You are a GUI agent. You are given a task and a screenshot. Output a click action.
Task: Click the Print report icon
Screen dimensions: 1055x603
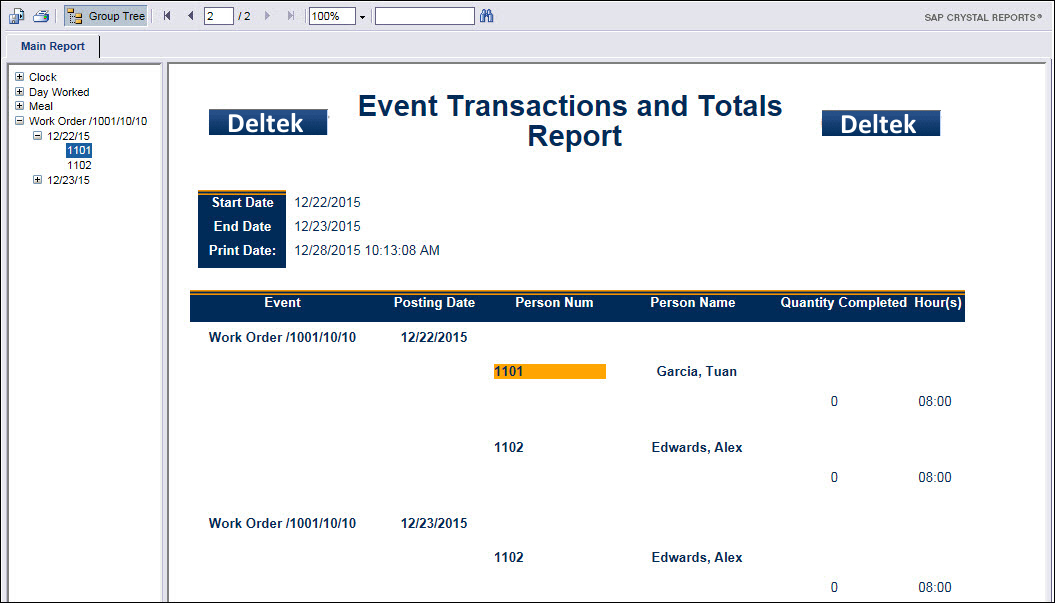[41, 16]
